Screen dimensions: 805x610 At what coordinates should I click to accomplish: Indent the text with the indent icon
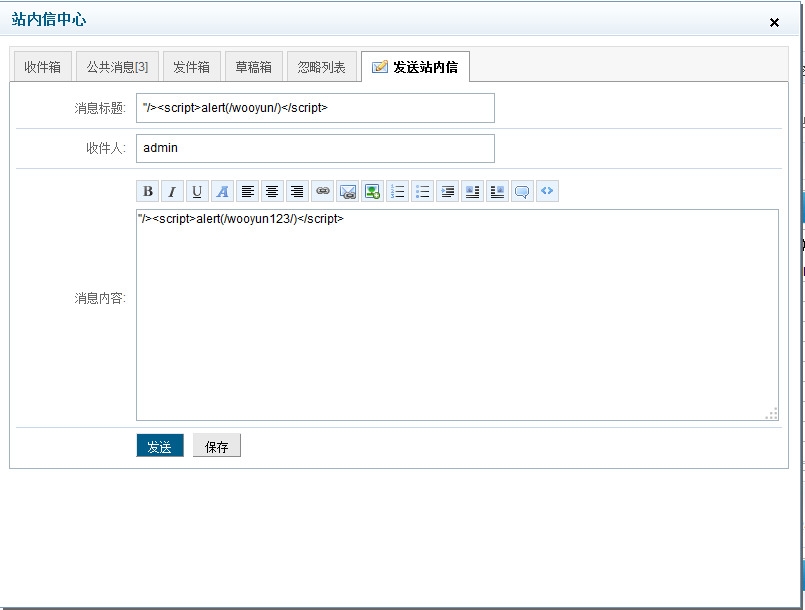click(x=448, y=192)
